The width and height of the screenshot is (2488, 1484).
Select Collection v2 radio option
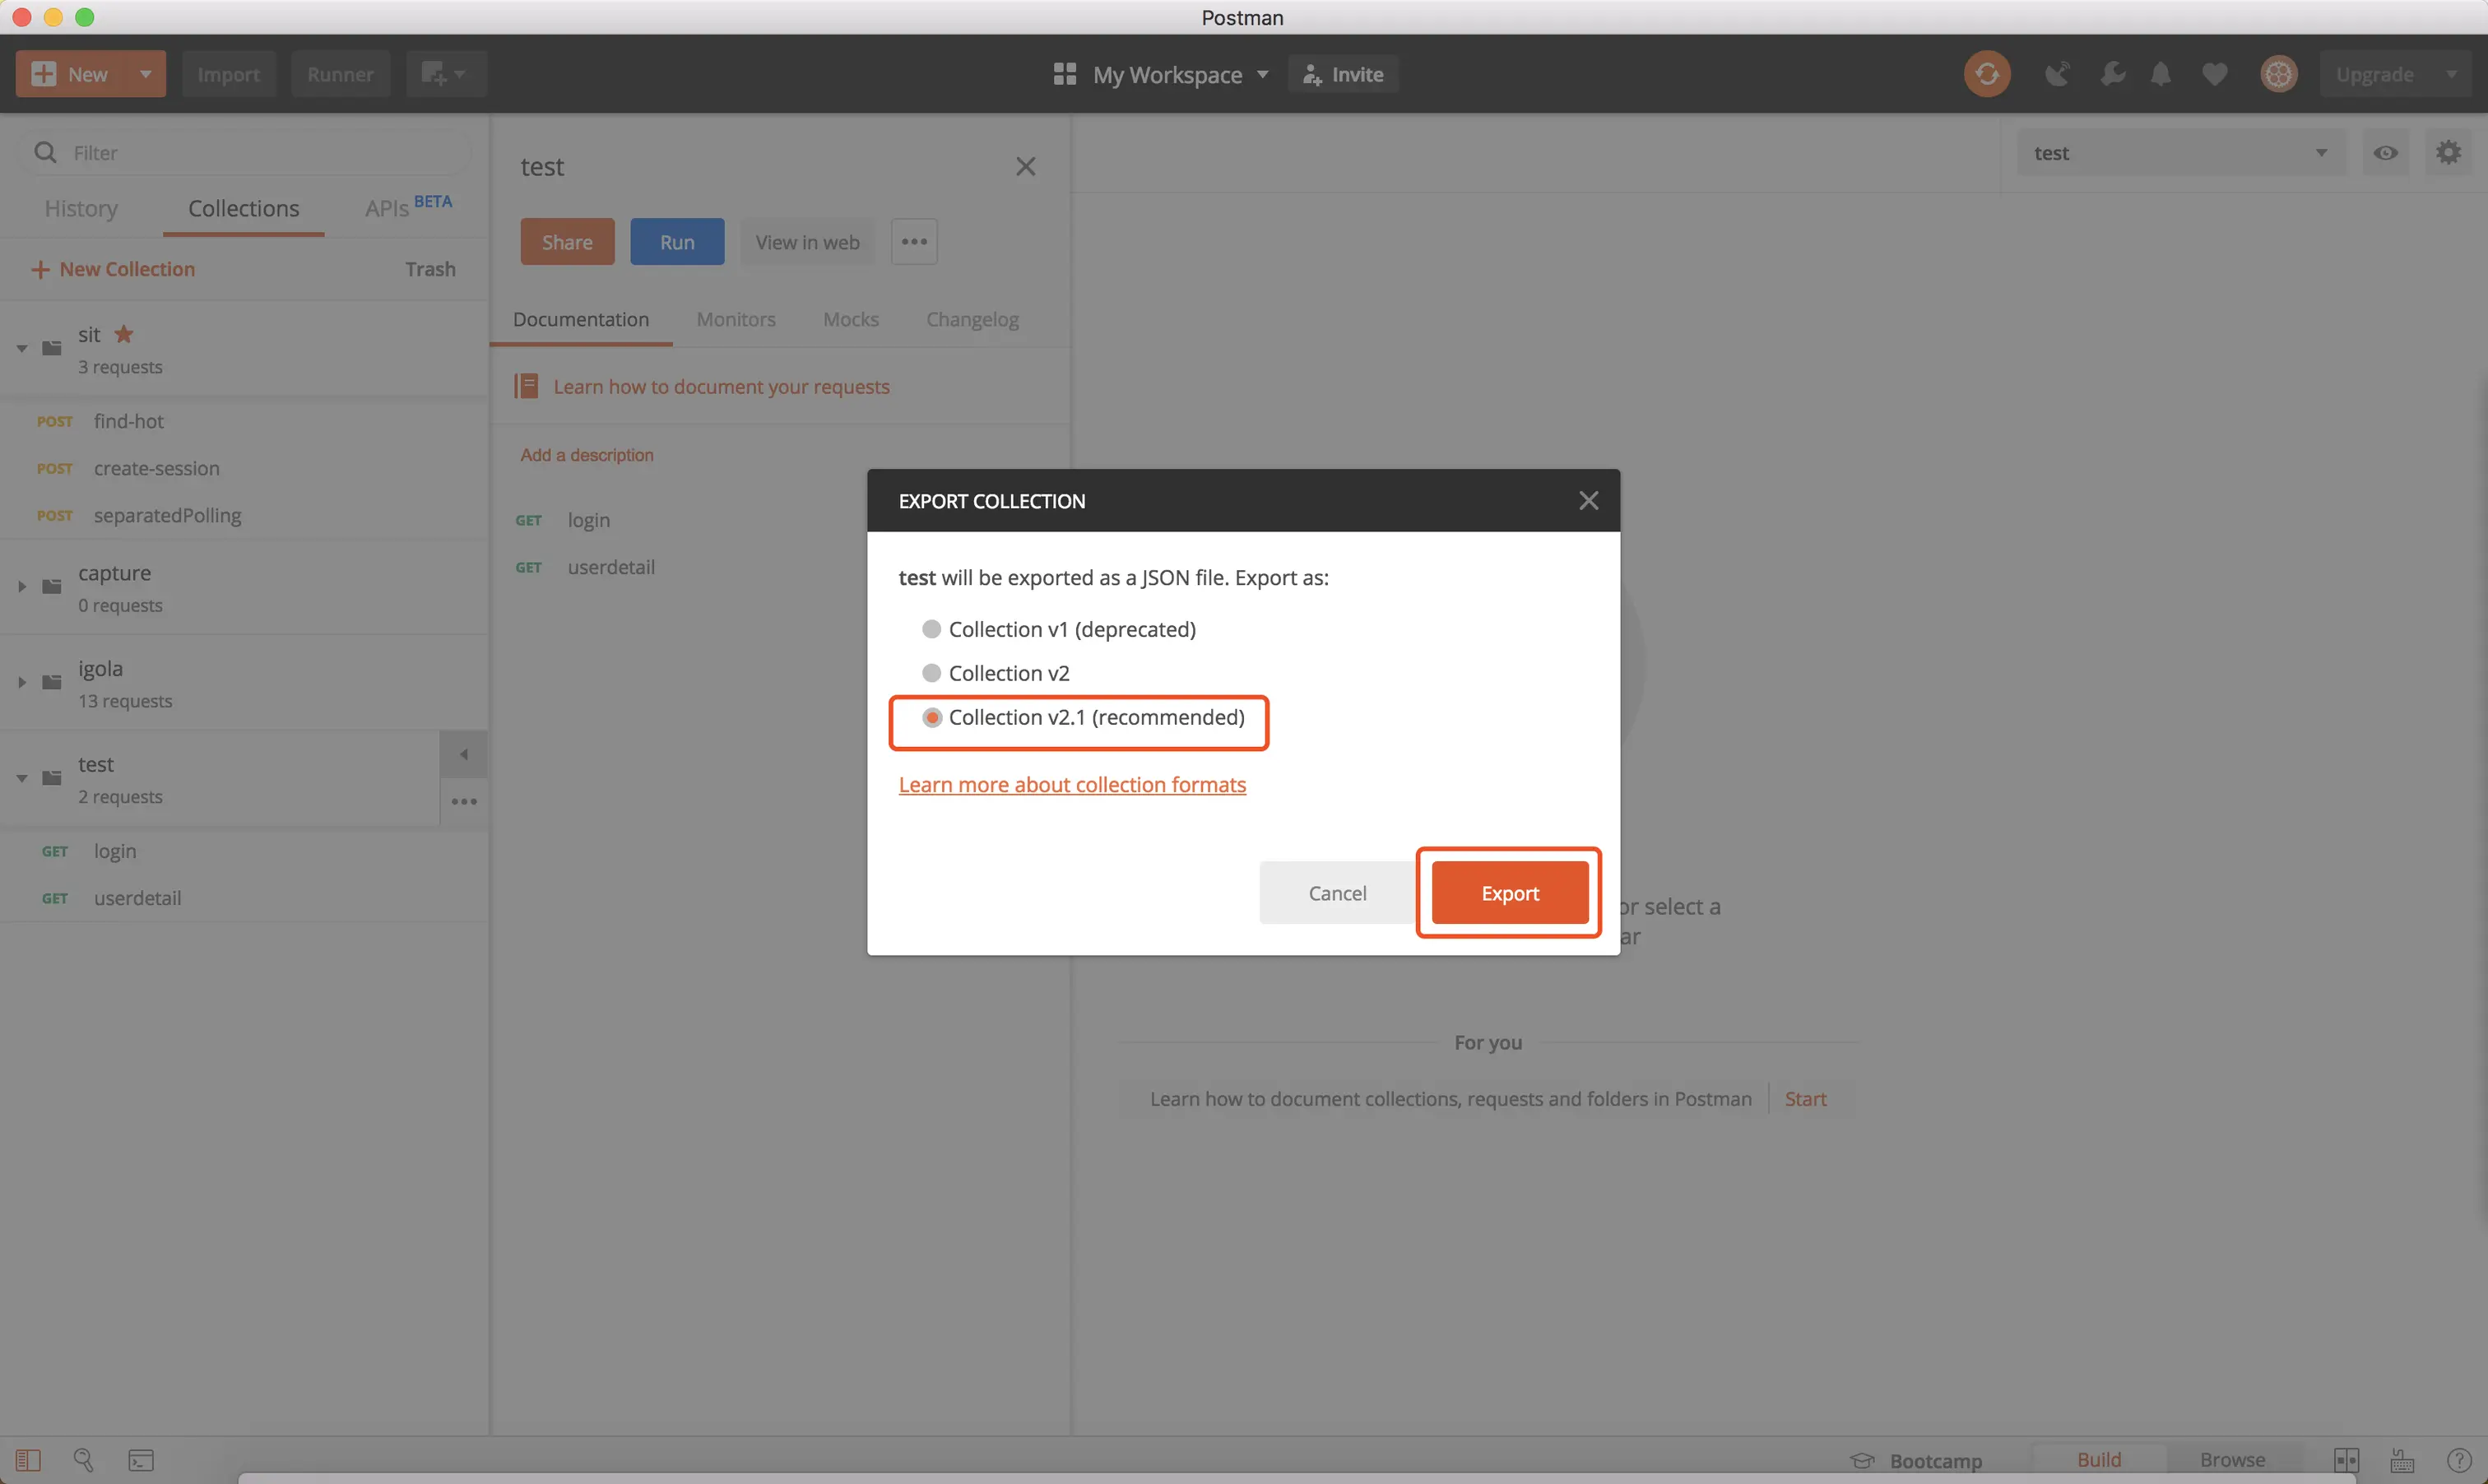pos(931,673)
